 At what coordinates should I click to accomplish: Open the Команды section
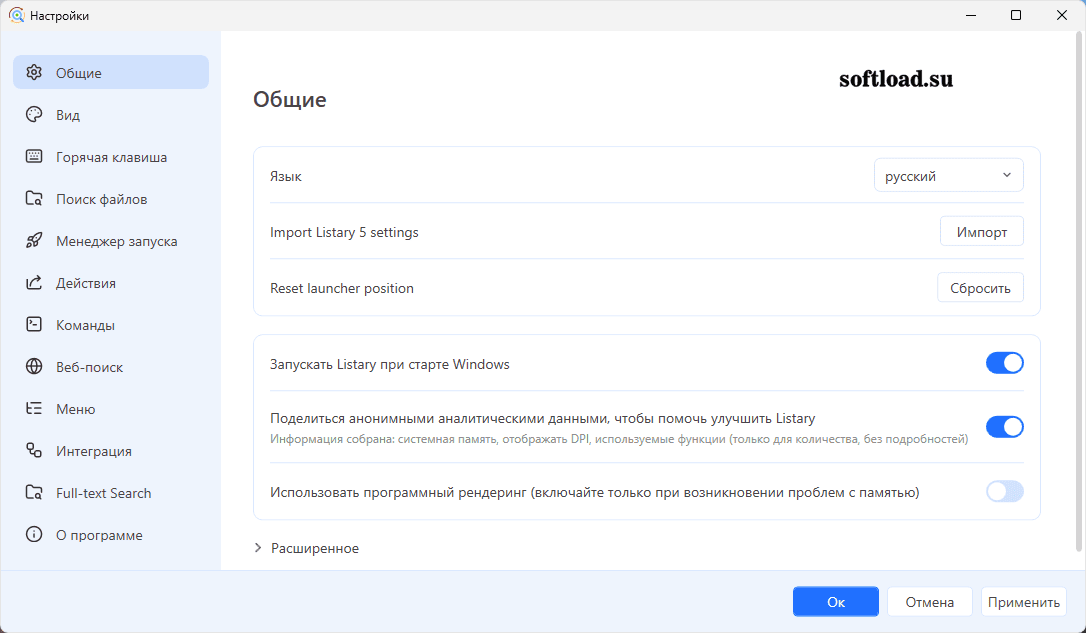pyautogui.click(x=111, y=324)
